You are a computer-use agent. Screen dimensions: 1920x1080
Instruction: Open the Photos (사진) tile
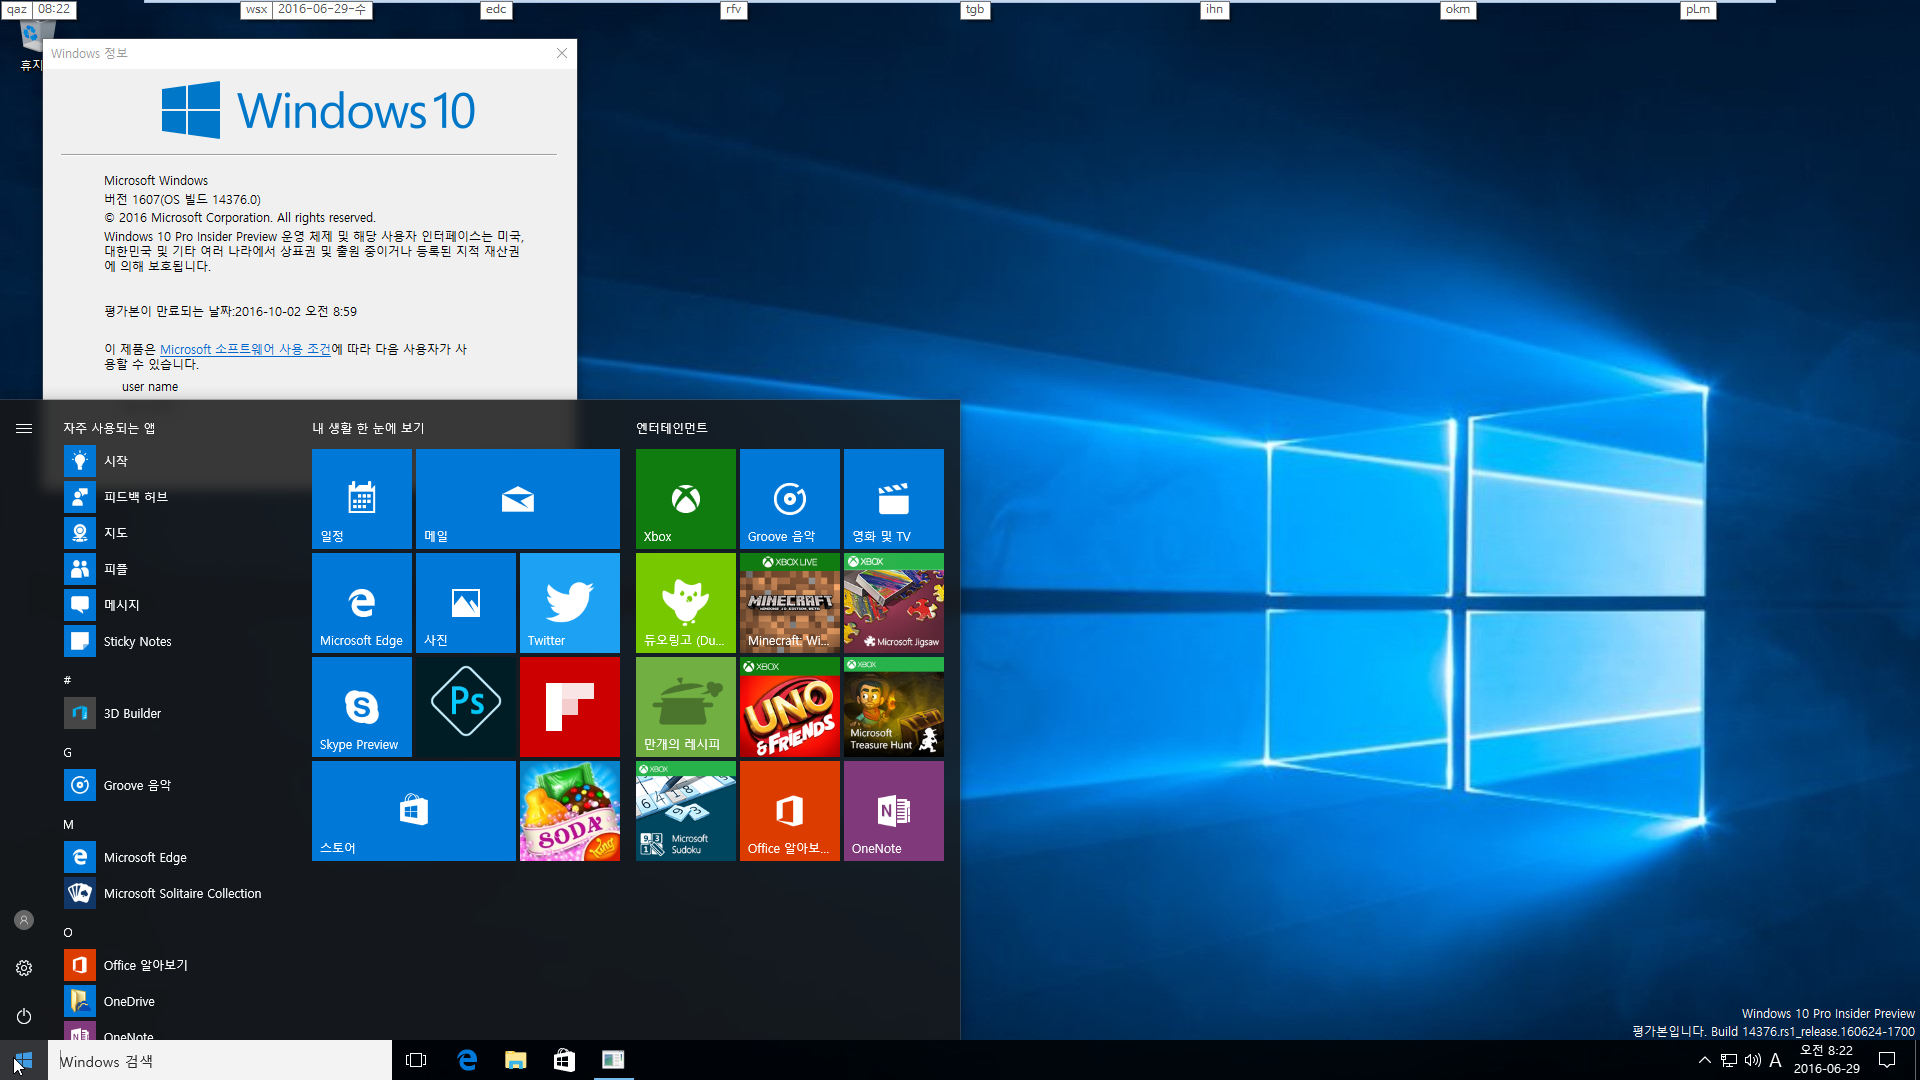(466, 603)
